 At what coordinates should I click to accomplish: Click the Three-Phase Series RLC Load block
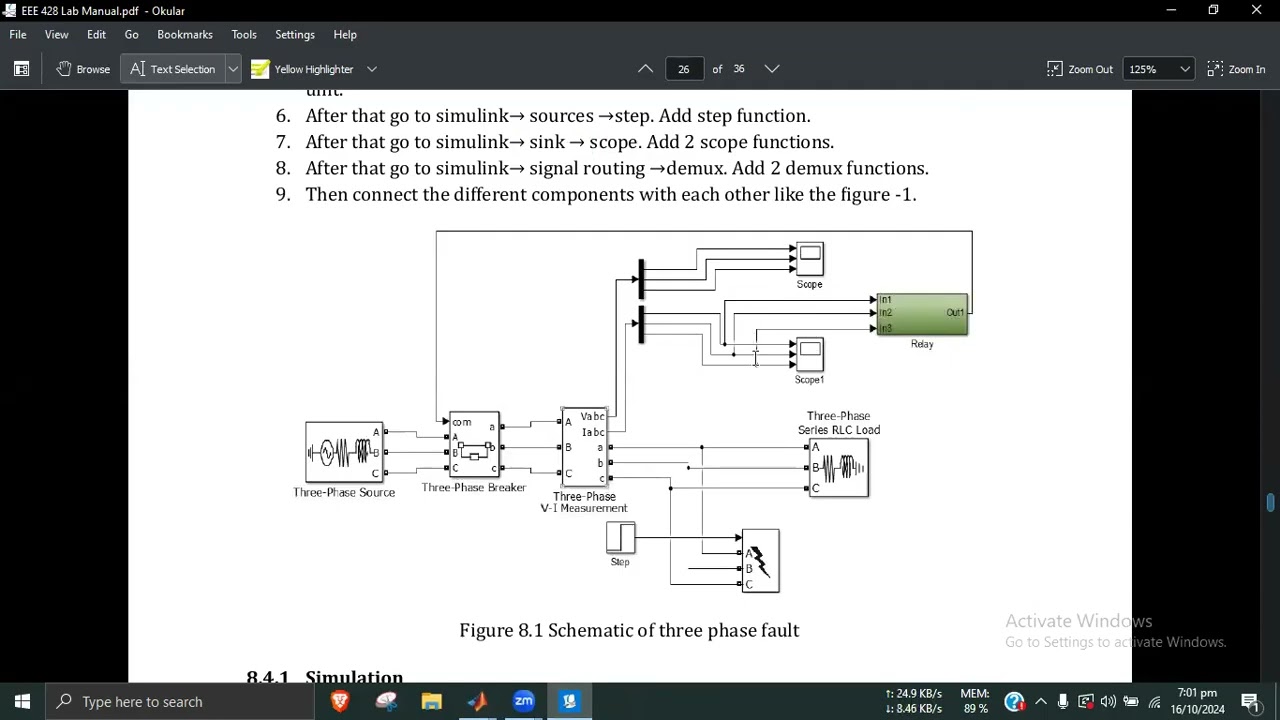839,468
